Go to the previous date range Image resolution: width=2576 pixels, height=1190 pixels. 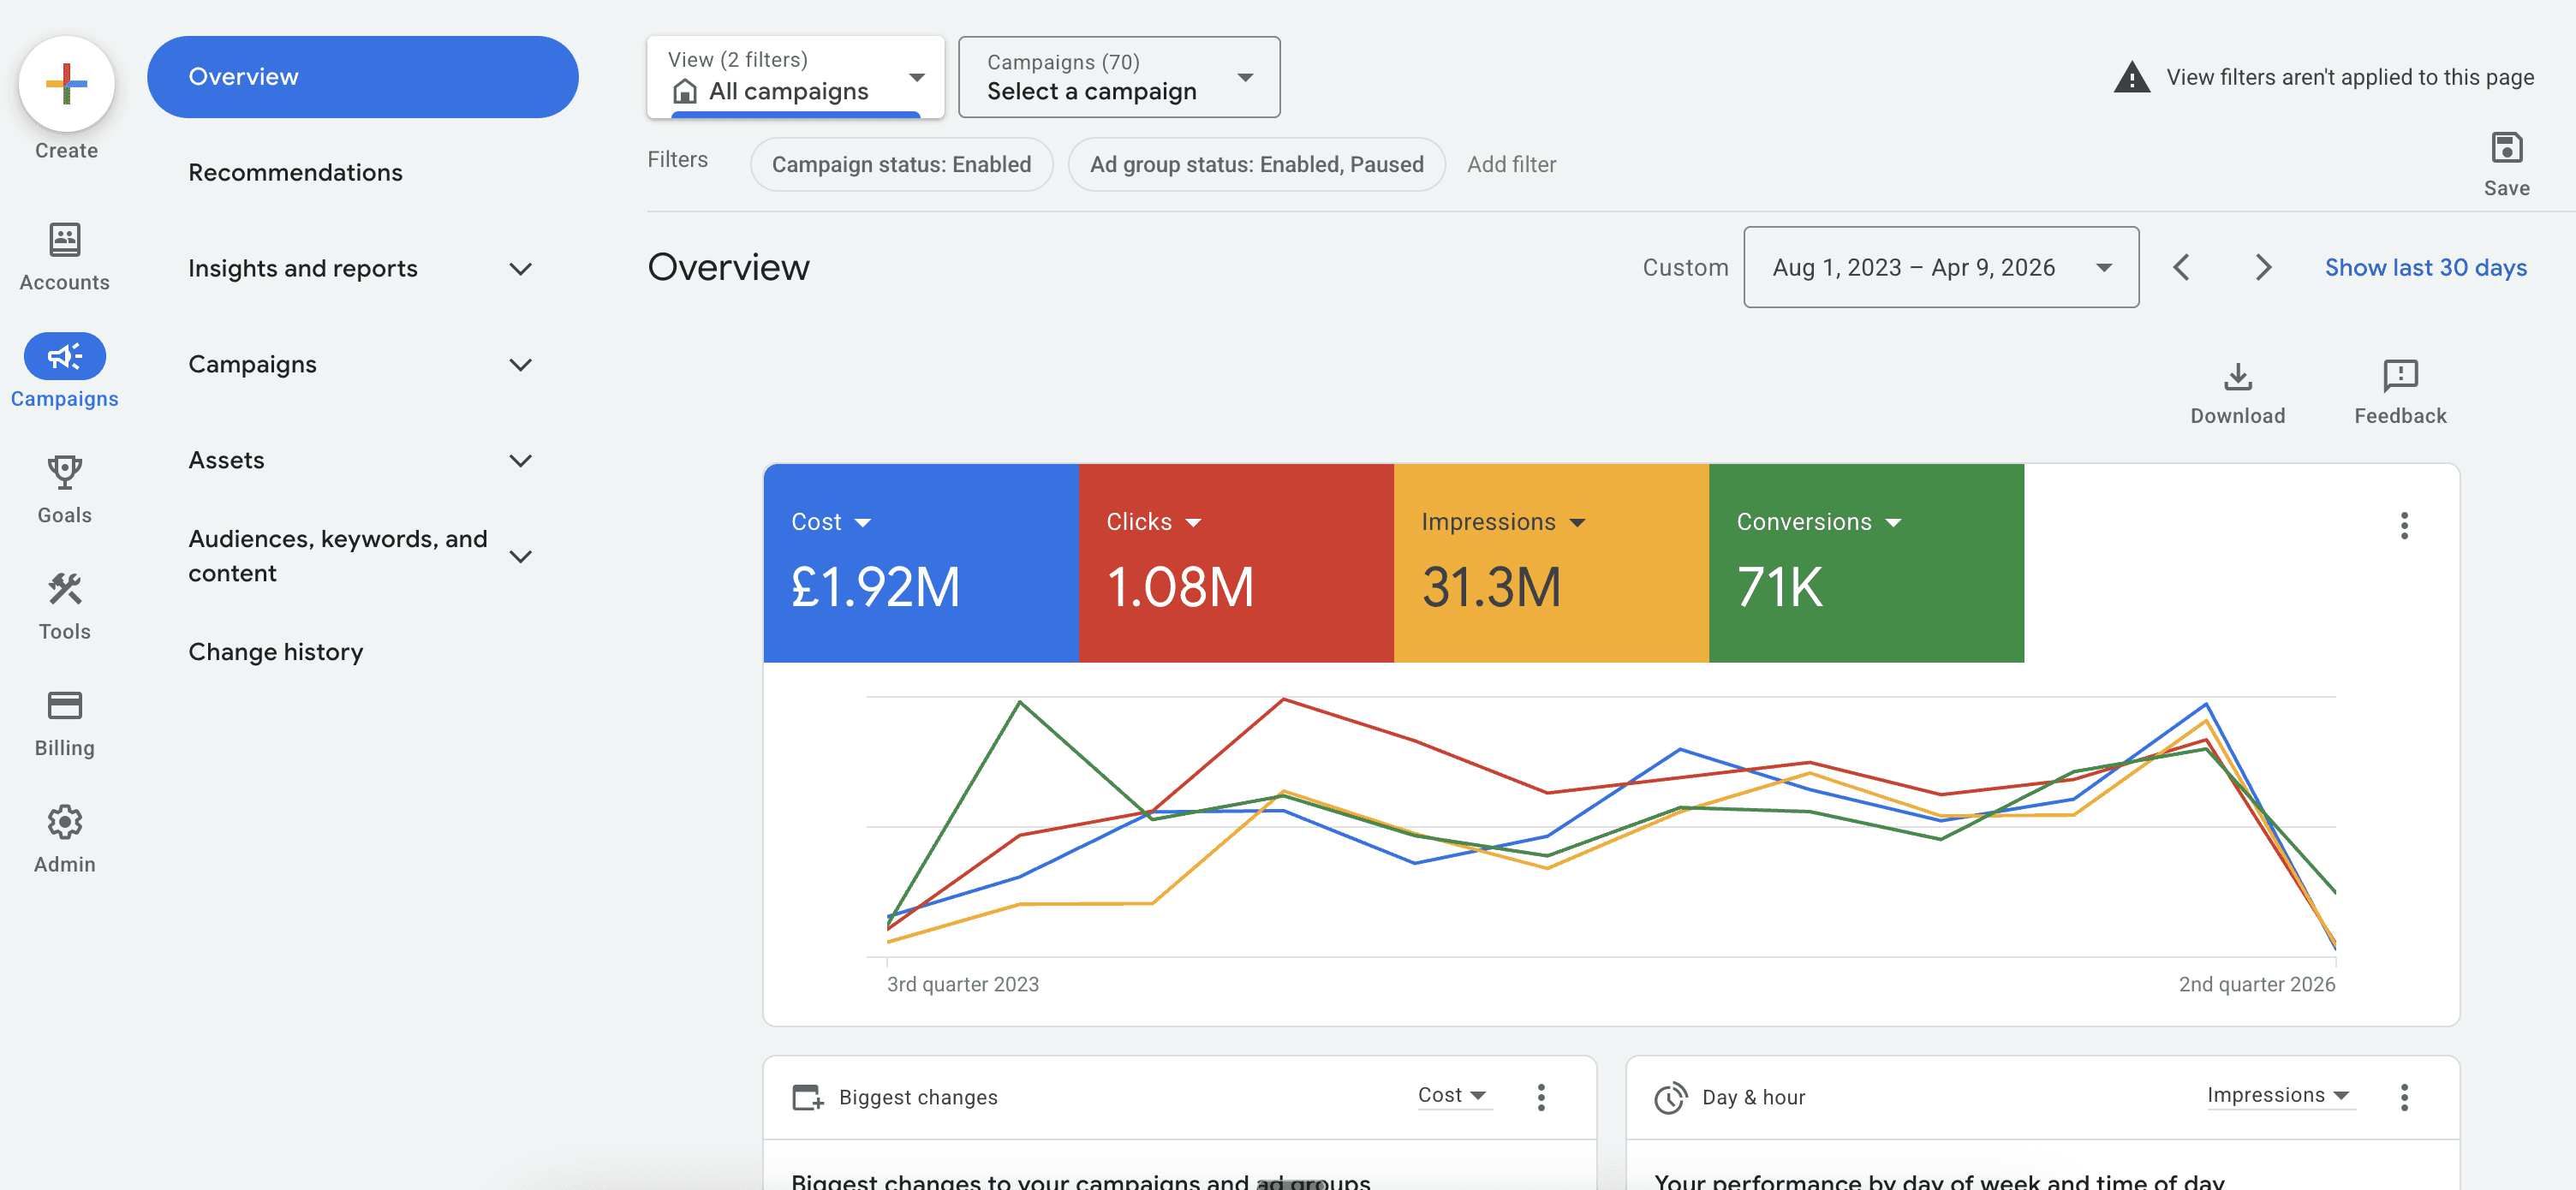point(2181,267)
